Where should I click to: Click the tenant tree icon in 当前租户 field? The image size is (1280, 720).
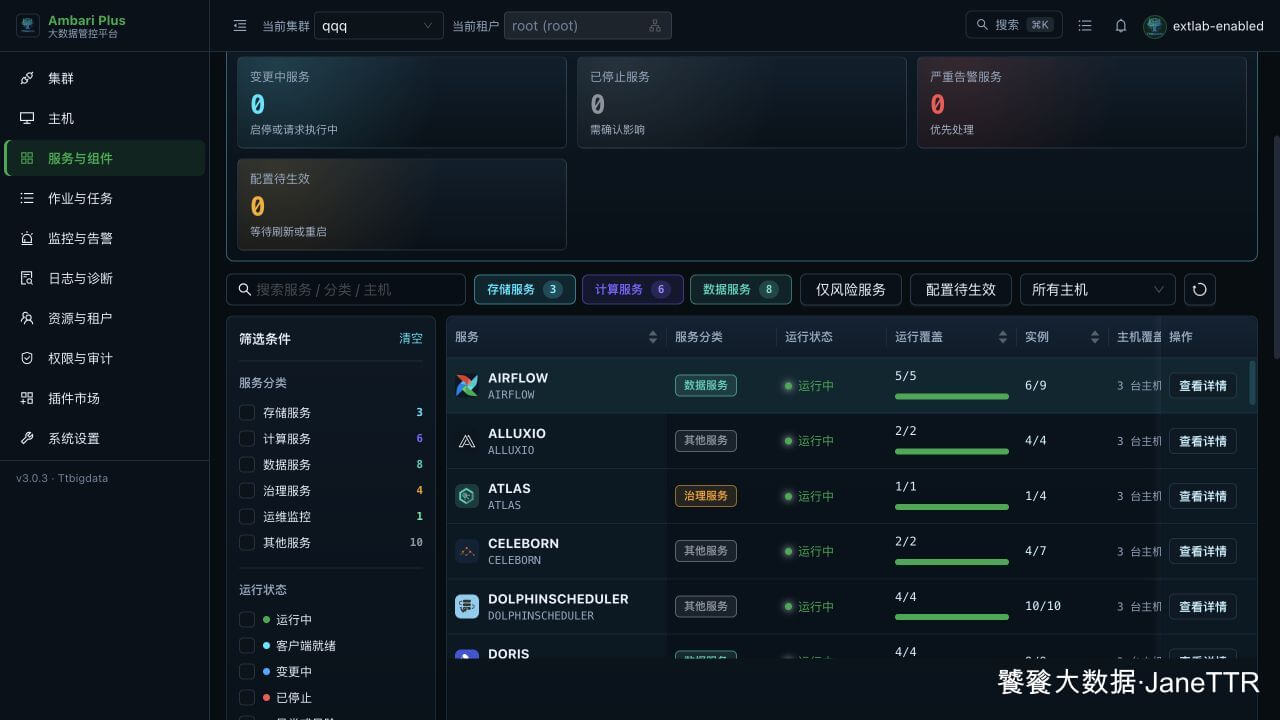[x=655, y=26]
